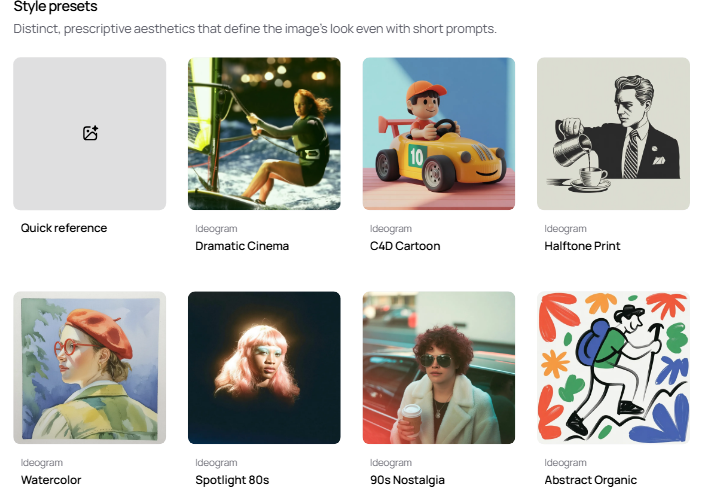Click the Abstract Organic title text

(590, 480)
